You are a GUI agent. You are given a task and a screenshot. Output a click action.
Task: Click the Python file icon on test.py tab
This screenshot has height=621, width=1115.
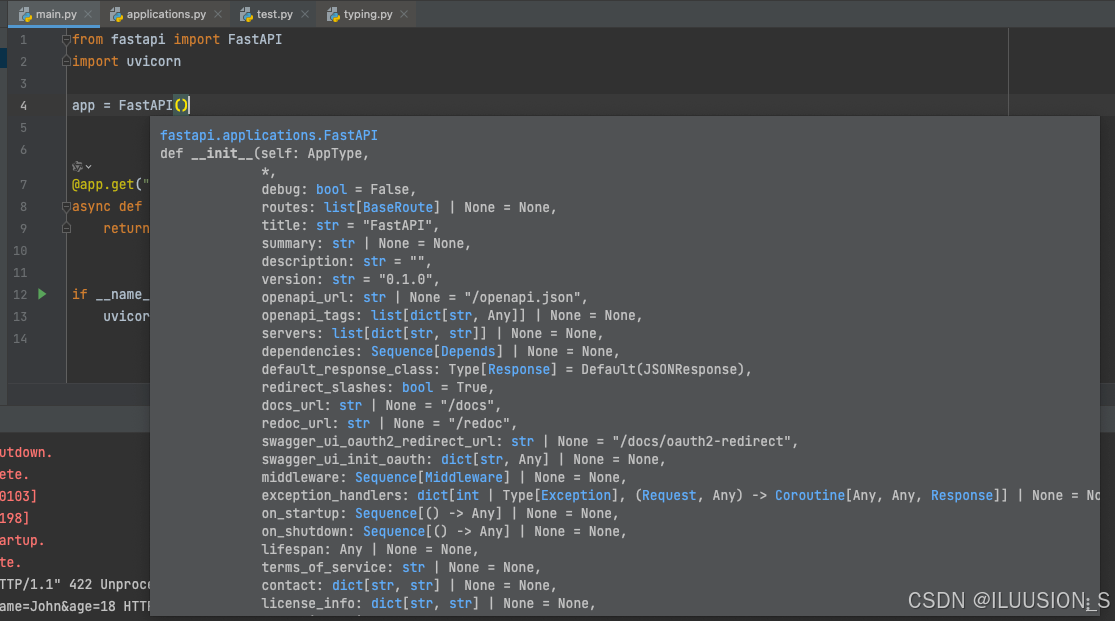[x=246, y=14]
